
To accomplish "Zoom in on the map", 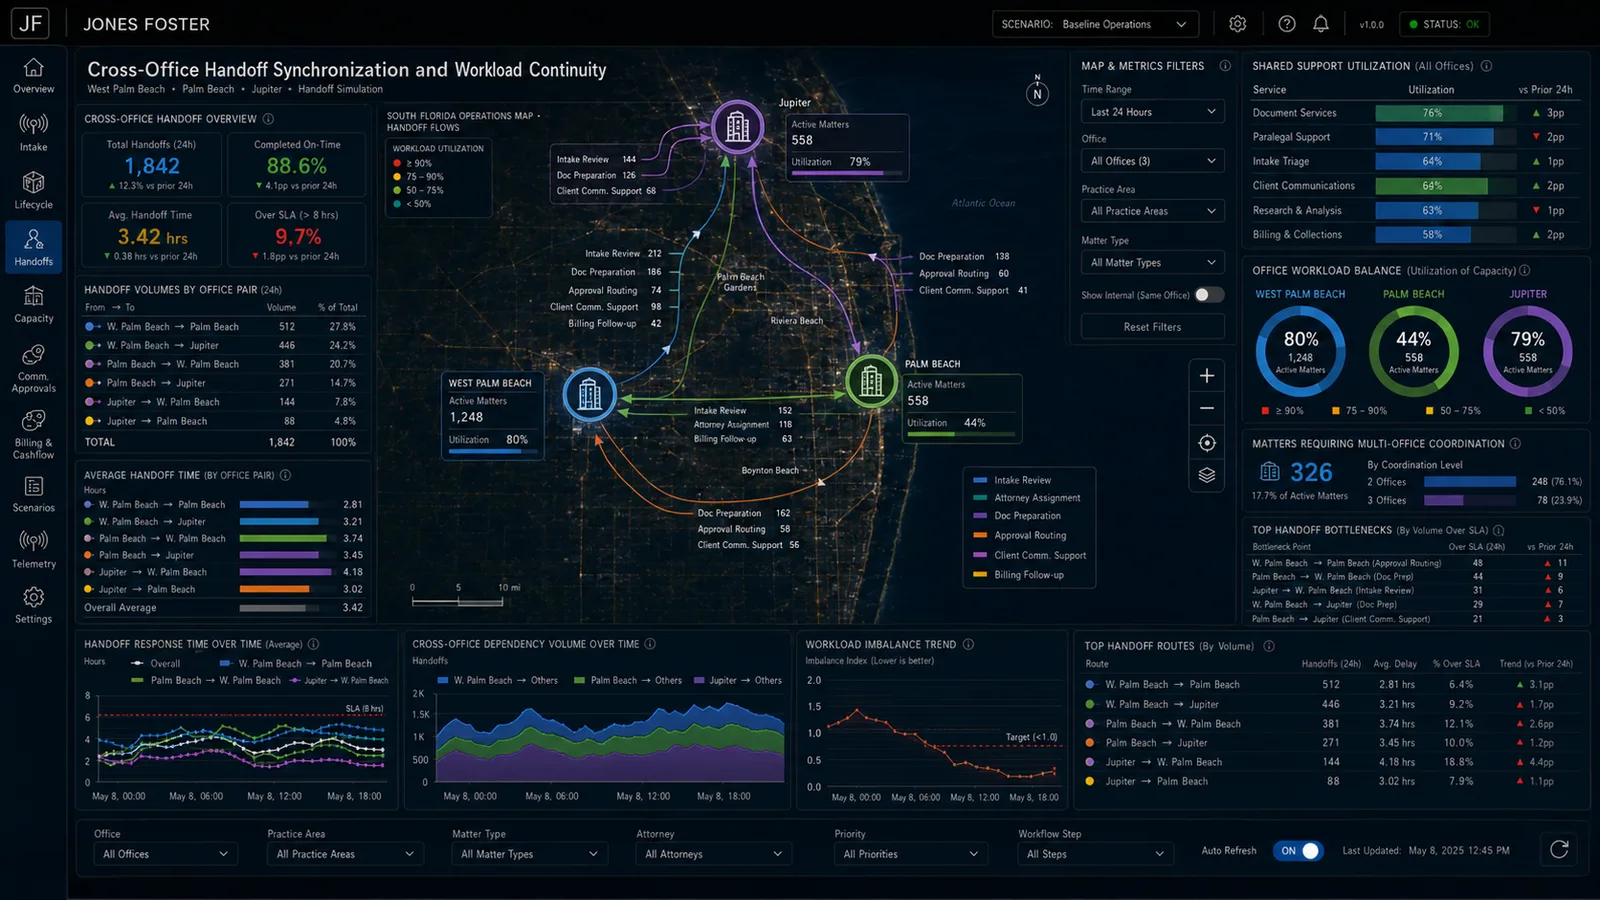I will pos(1207,375).
